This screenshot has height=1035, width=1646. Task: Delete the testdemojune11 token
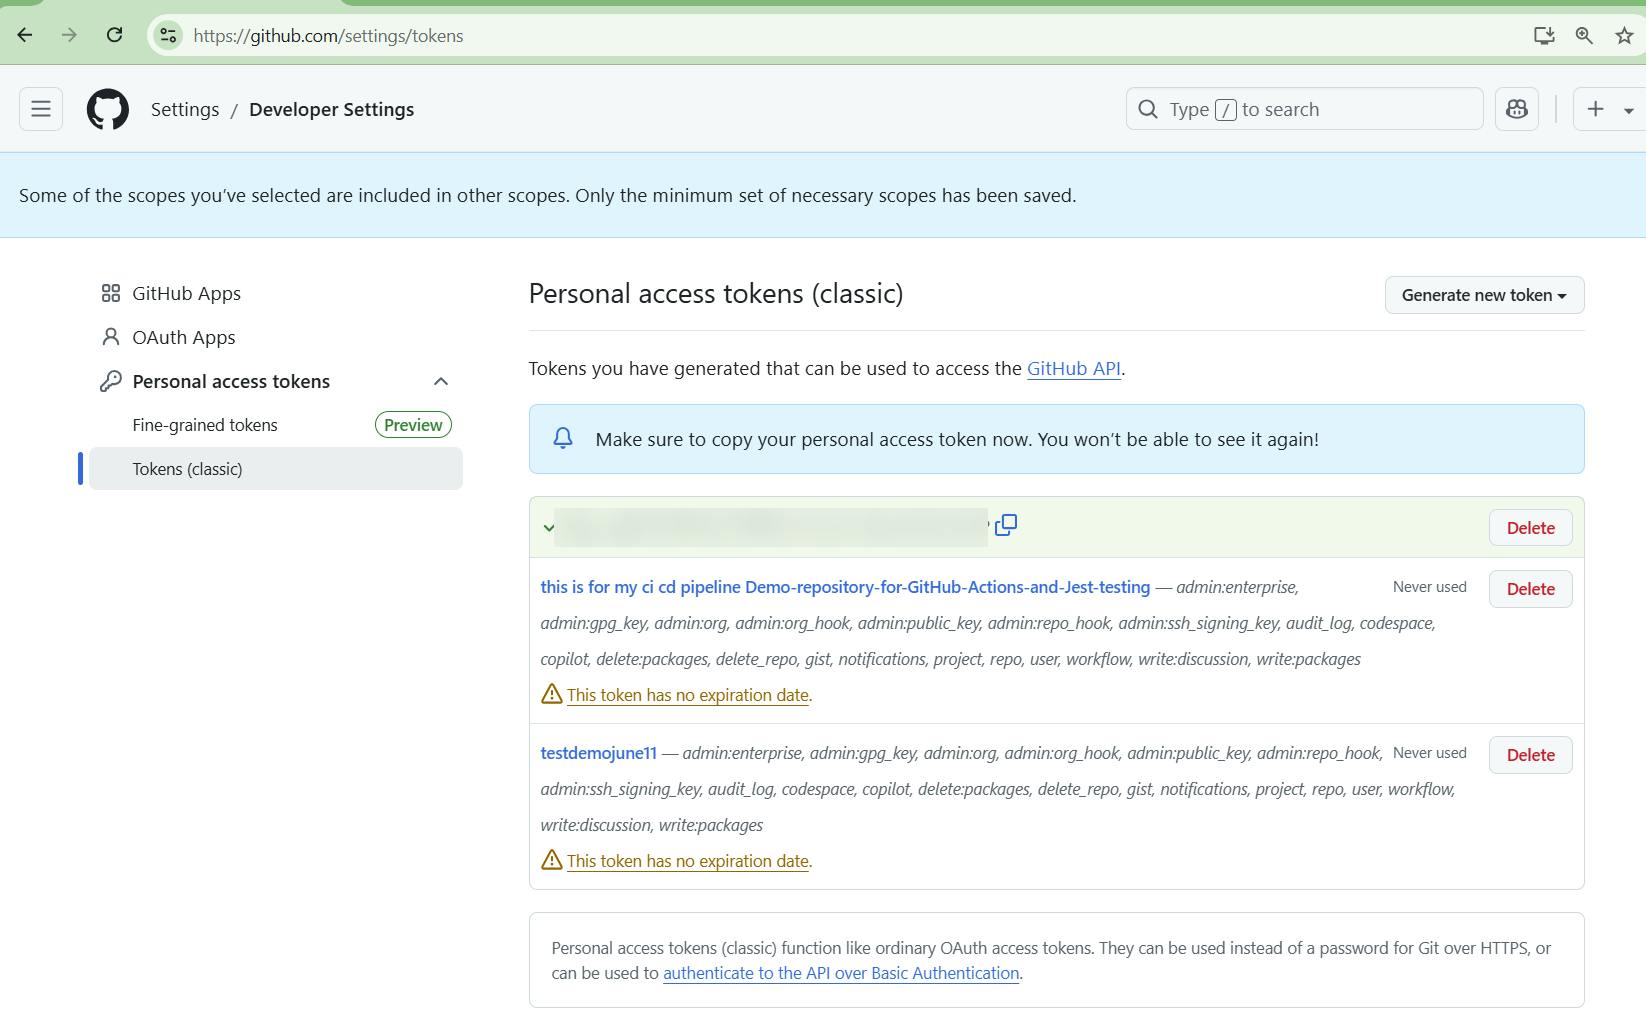coord(1530,755)
